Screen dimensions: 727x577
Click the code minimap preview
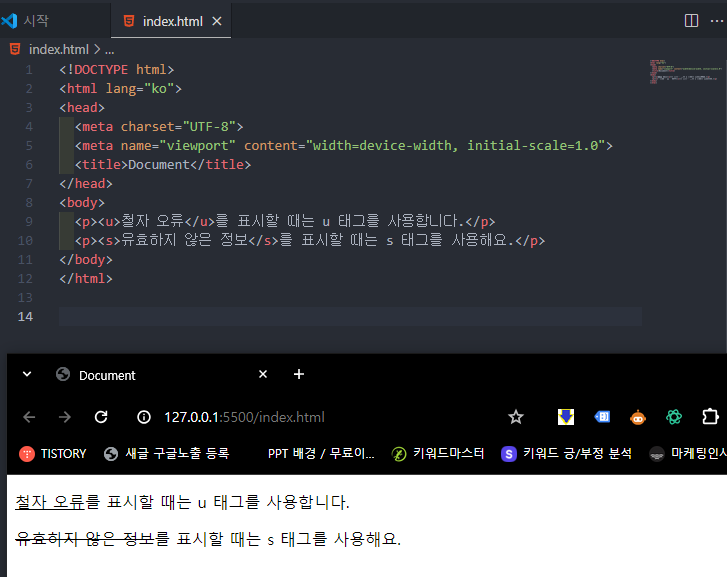[x=685, y=71]
